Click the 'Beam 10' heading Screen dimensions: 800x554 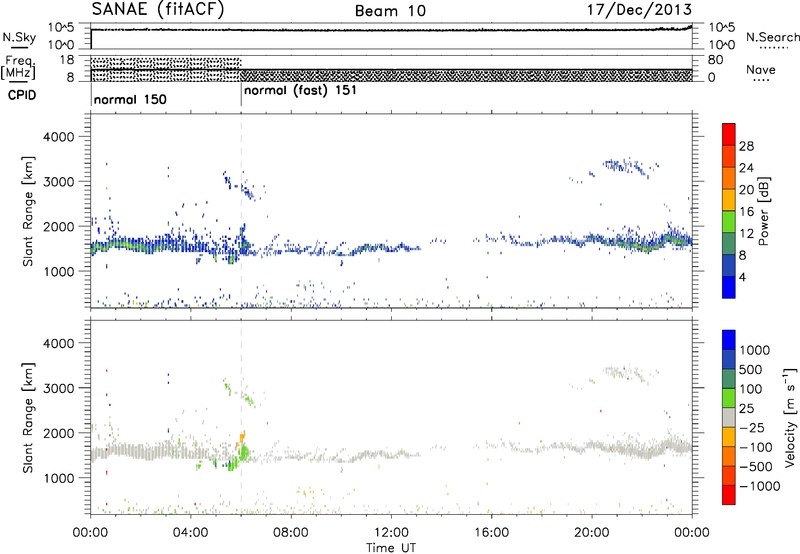pyautogui.click(x=390, y=11)
